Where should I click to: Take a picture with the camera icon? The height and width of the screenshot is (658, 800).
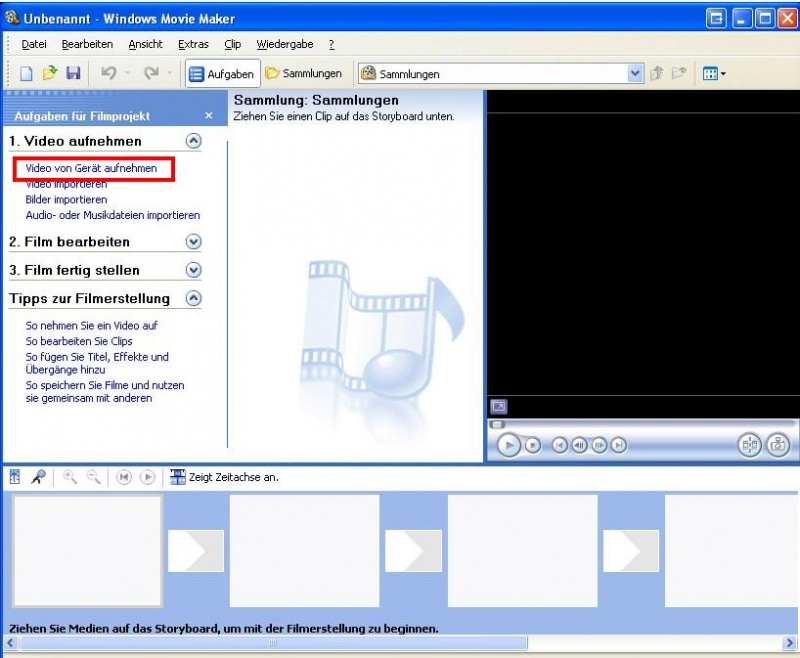(x=778, y=445)
